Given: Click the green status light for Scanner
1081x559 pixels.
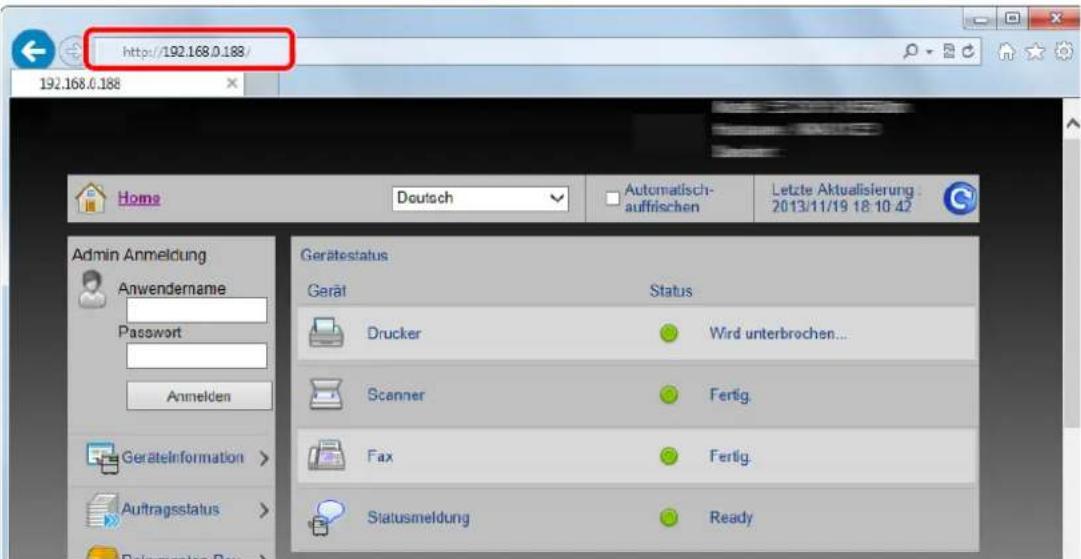Looking at the screenshot, I should [x=669, y=396].
